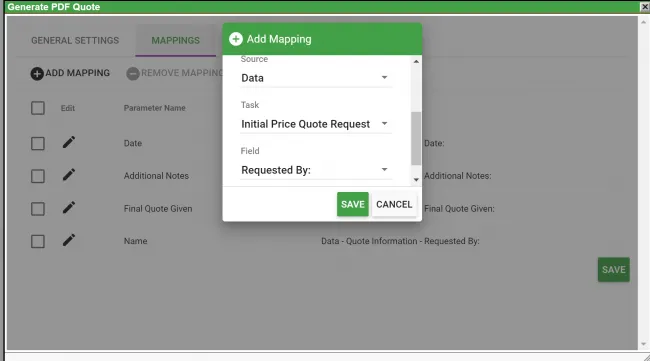Click CANCEL in the Add Mapping dialog
This screenshot has width=650, height=361.
point(394,204)
